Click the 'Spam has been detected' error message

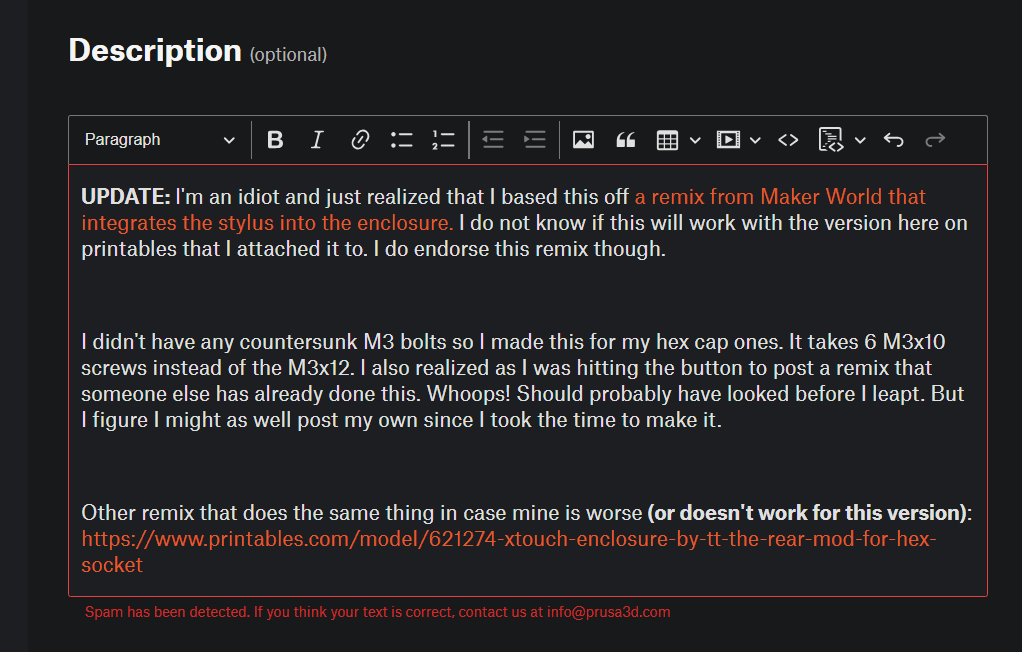377,612
